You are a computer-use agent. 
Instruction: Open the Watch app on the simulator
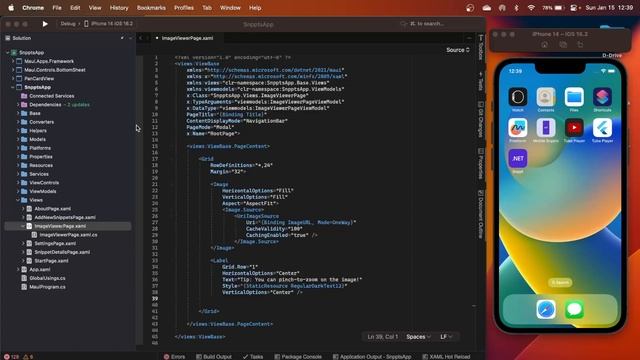click(518, 97)
